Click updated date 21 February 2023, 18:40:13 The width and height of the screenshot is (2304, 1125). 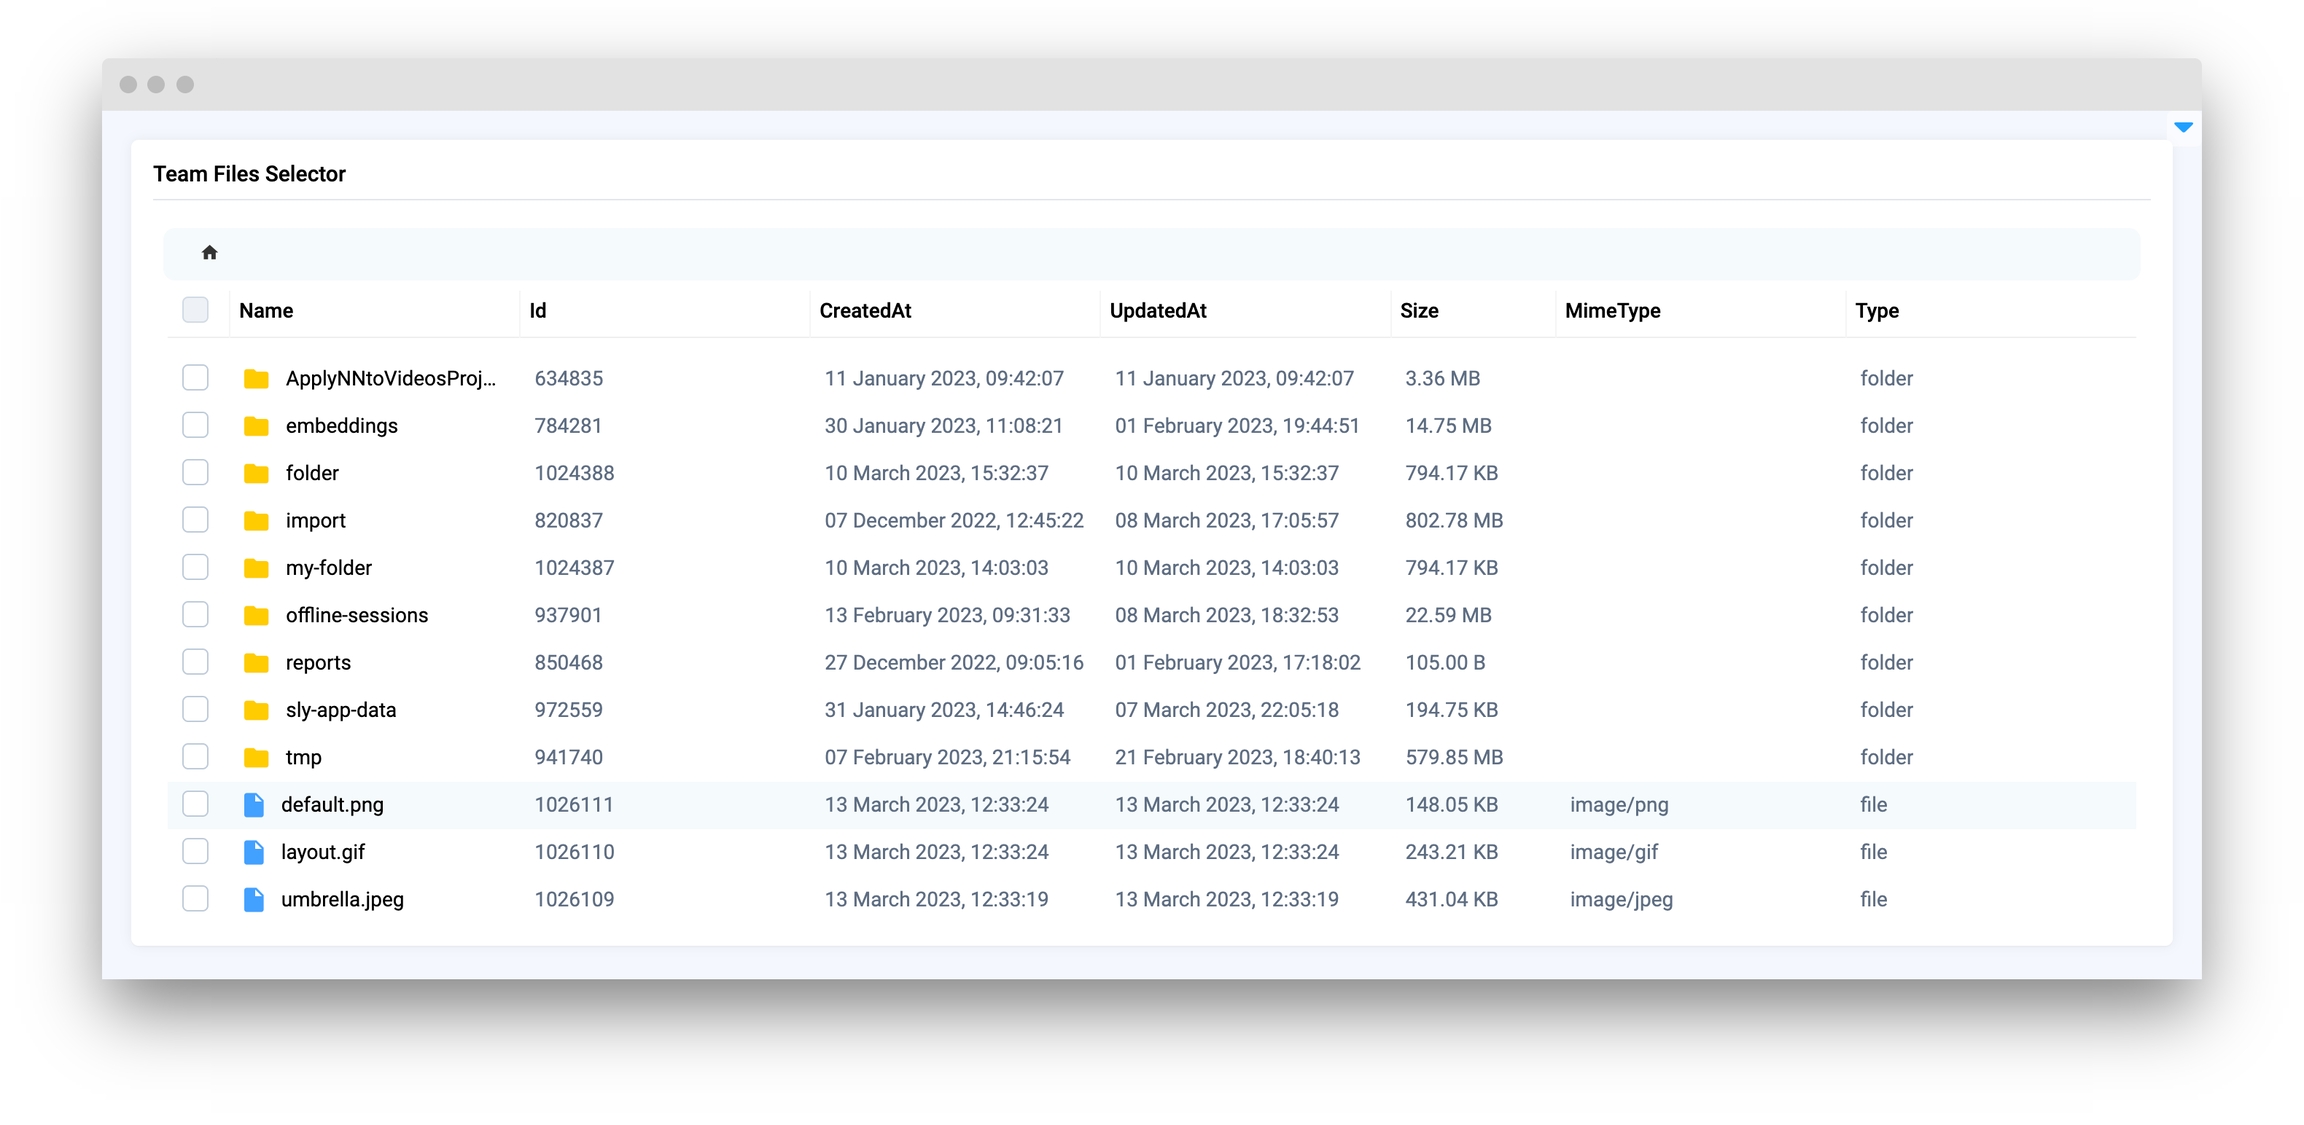(x=1237, y=757)
